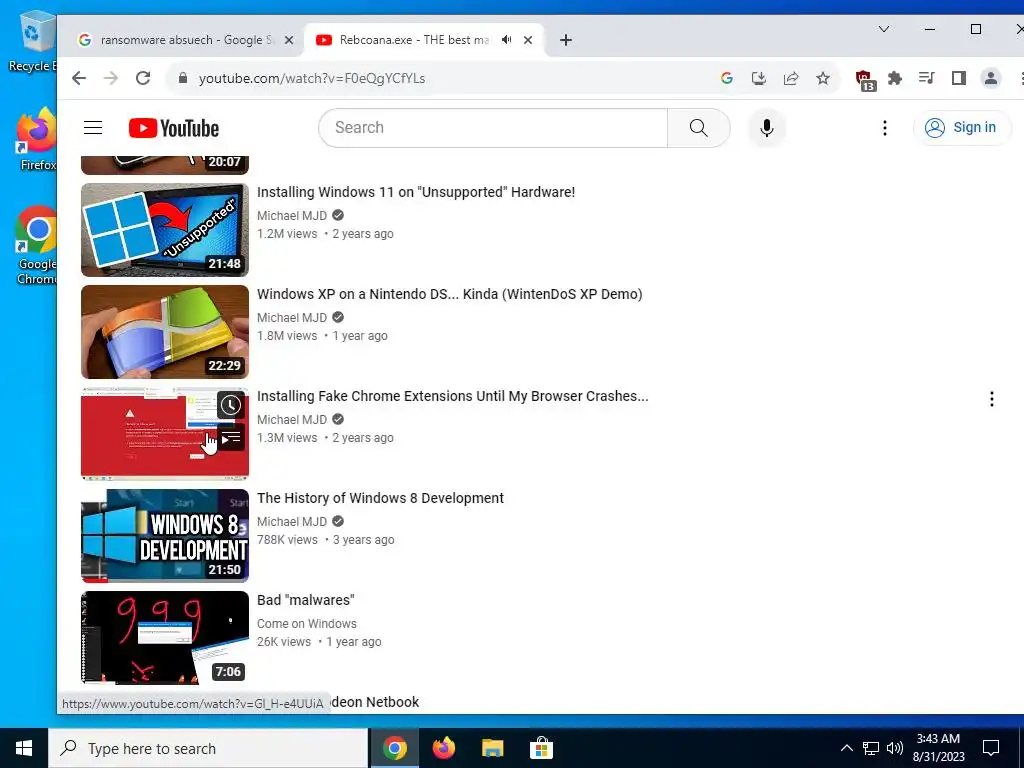
Task: Mute the tab audio speaker icon
Action: click(x=506, y=40)
